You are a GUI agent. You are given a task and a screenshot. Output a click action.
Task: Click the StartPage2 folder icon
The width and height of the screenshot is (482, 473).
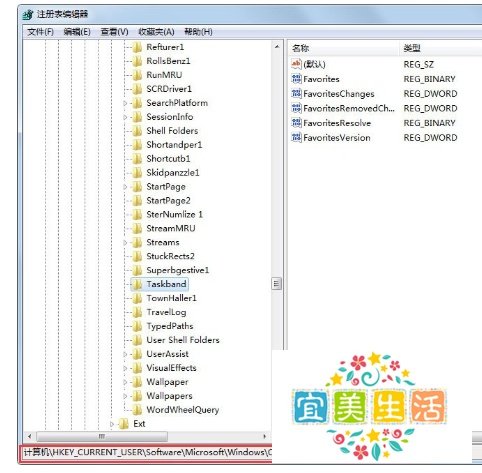pos(137,201)
